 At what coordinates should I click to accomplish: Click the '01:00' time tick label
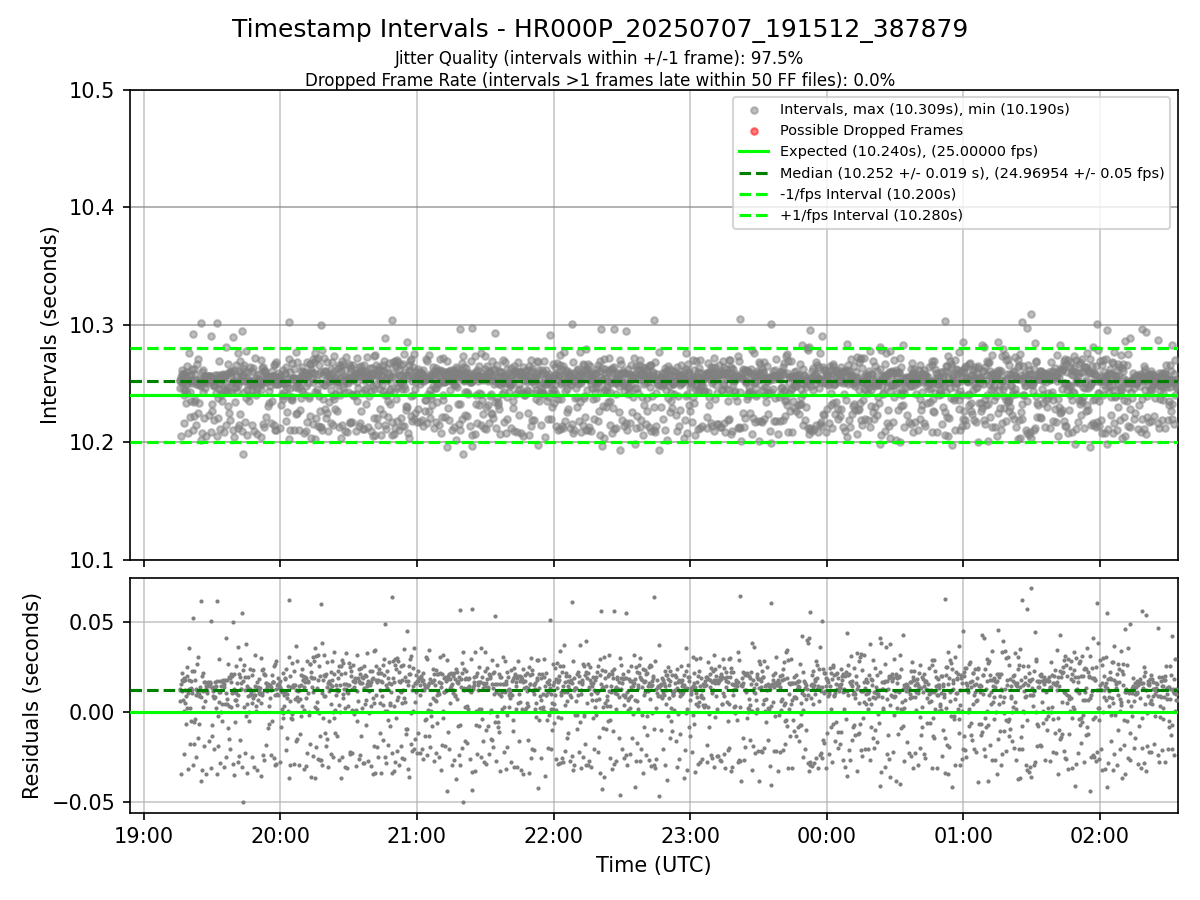(x=963, y=836)
